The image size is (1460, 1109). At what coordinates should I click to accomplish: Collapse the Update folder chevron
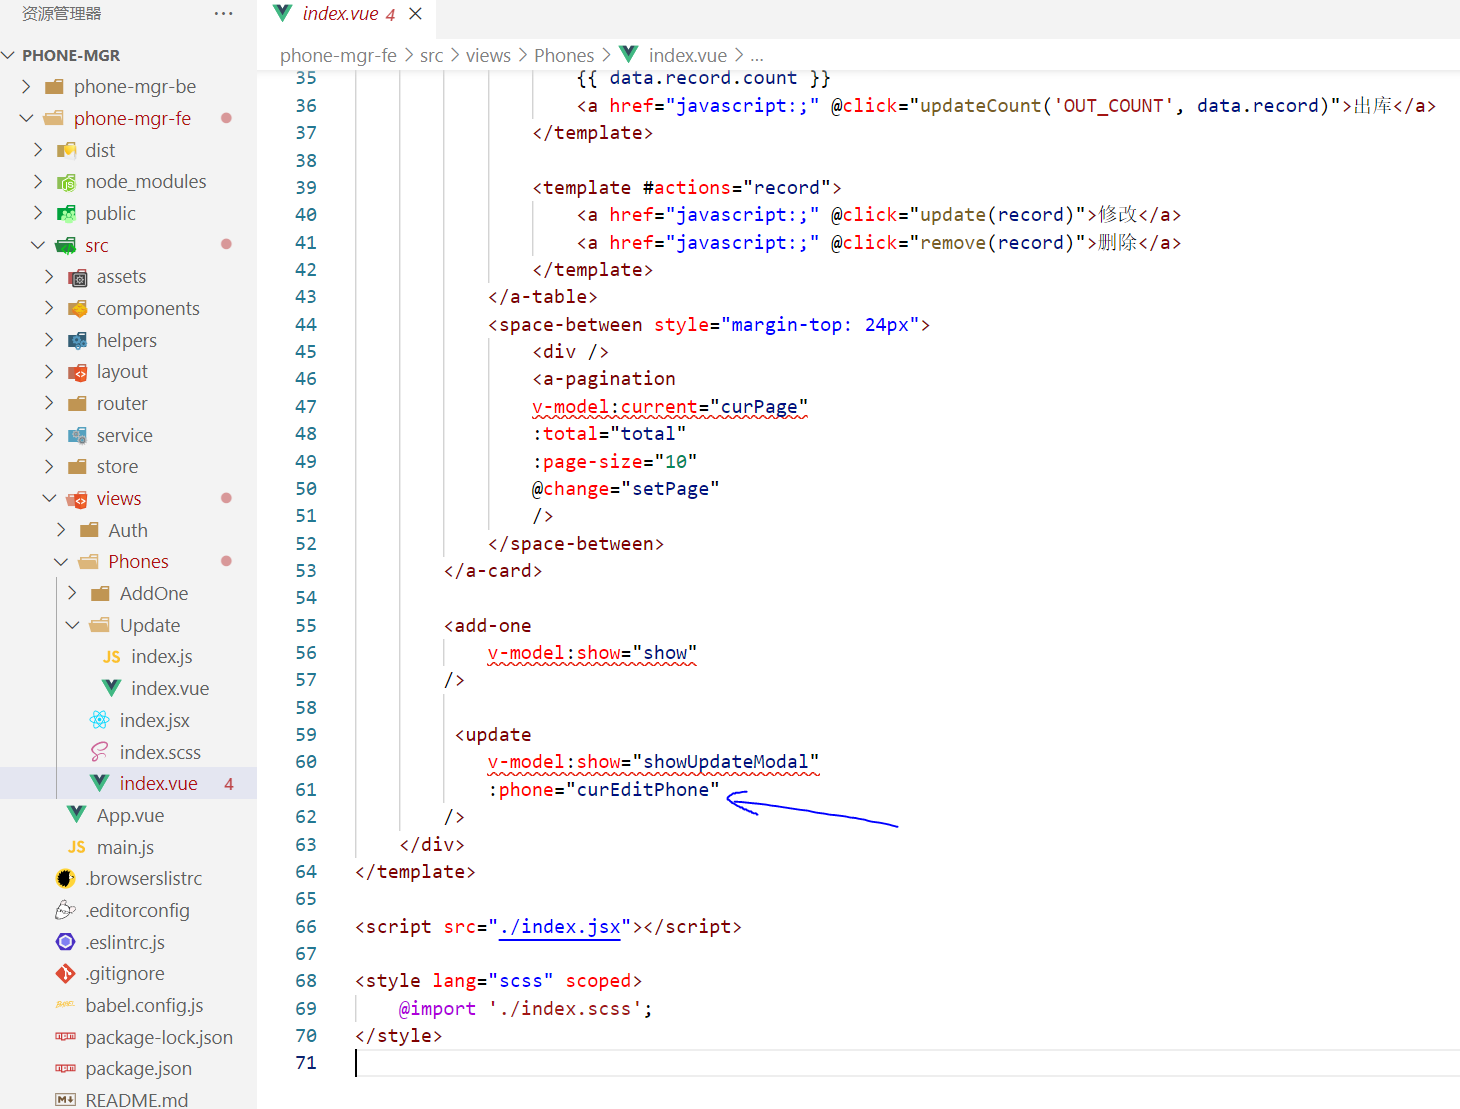(73, 626)
